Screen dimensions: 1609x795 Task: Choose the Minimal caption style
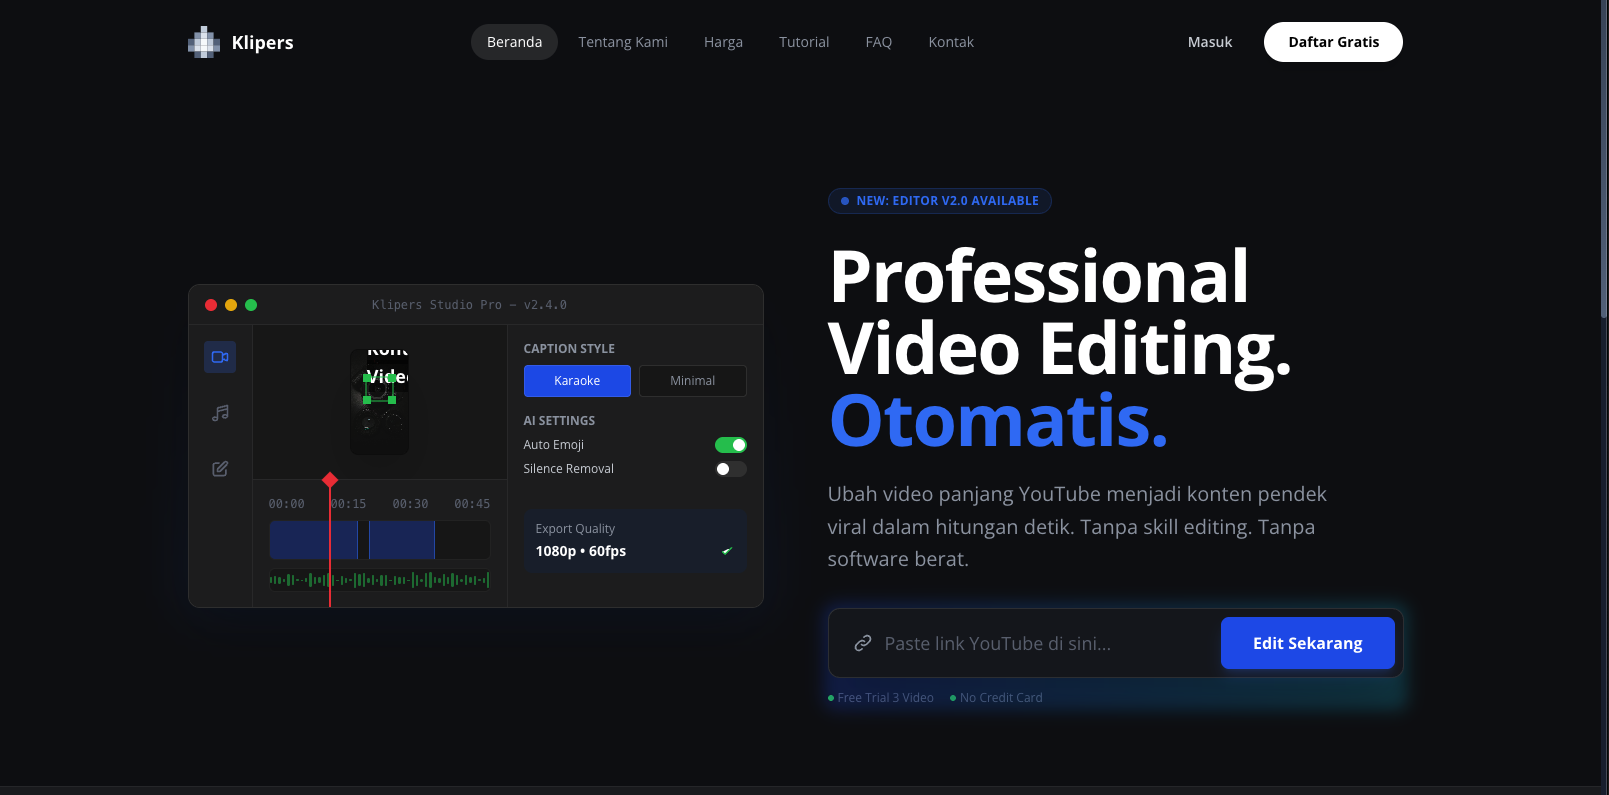(692, 381)
